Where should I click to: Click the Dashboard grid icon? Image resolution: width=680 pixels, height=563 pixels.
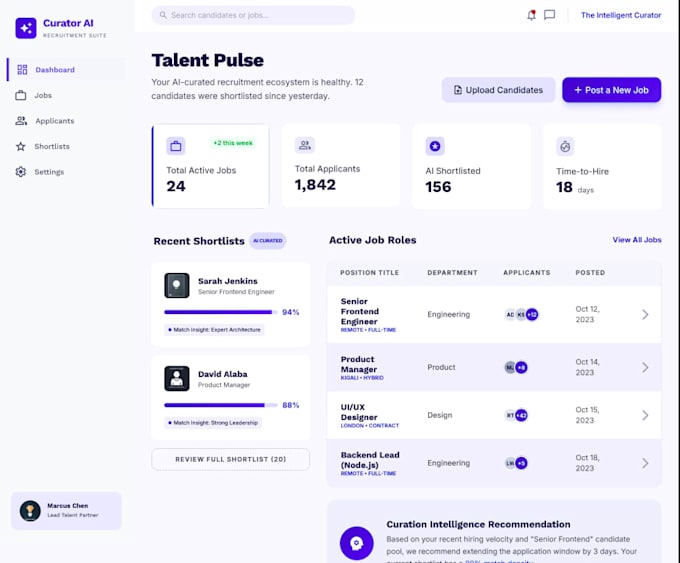[x=22, y=69]
